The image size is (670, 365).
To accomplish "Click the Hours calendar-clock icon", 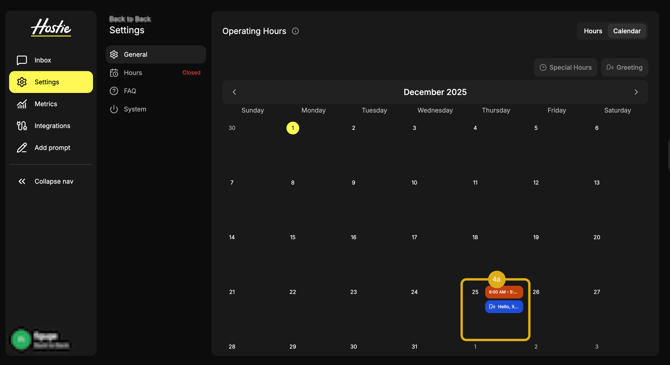I will [114, 73].
